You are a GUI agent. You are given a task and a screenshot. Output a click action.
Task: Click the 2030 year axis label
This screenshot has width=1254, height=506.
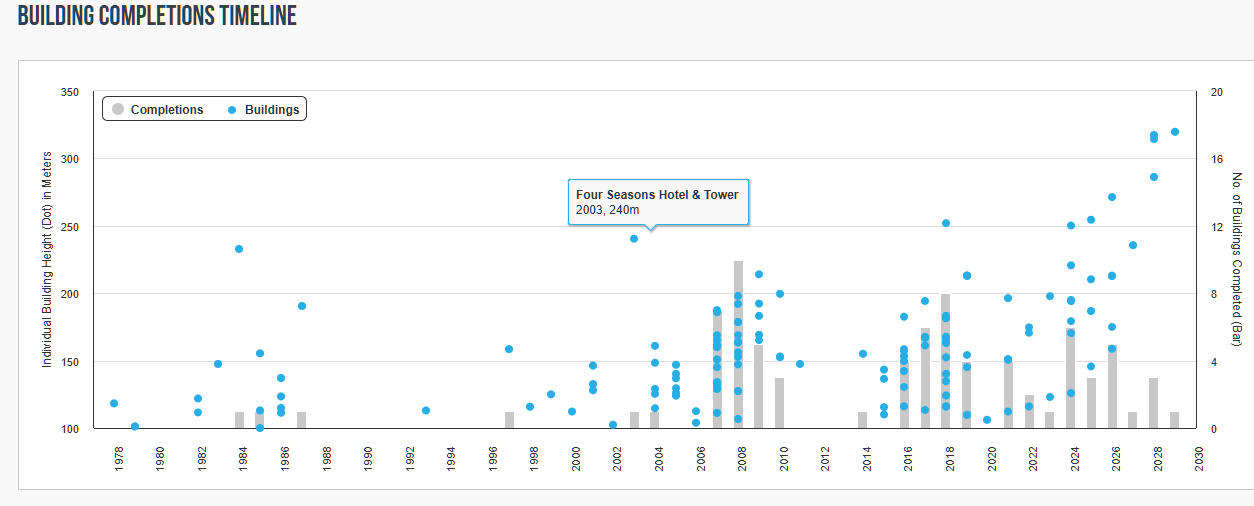1200,458
